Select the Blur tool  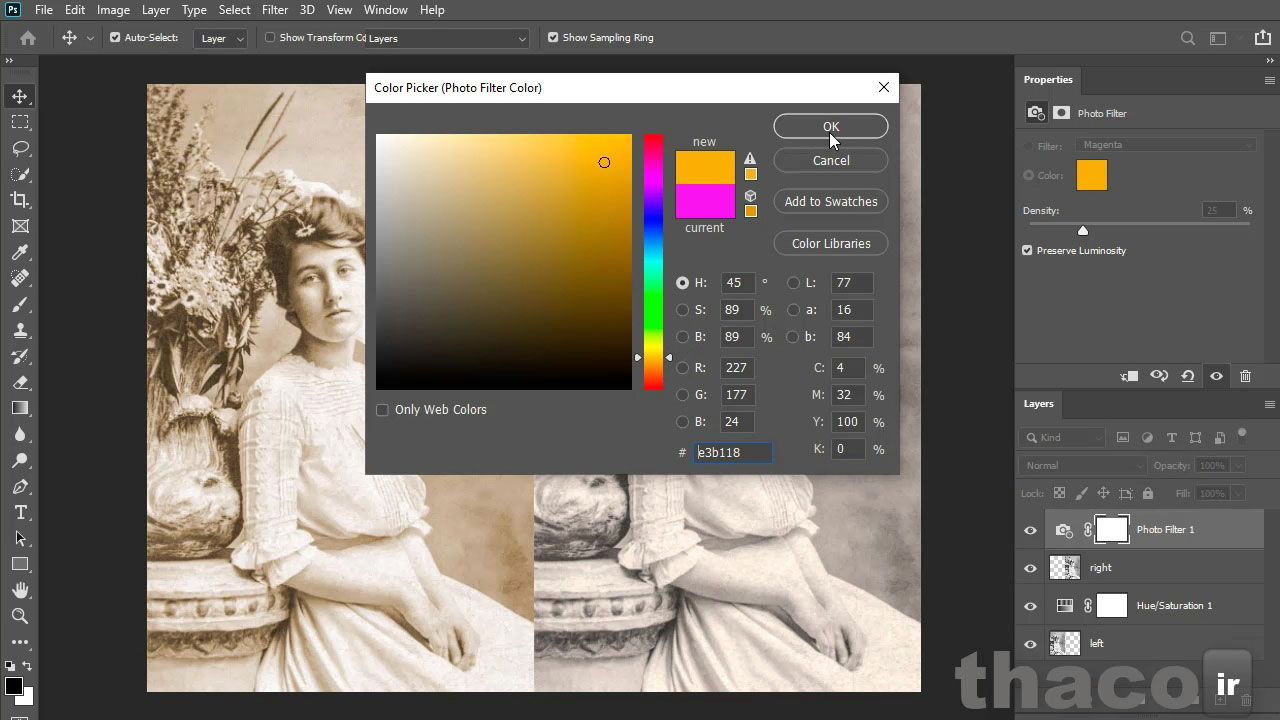click(x=20, y=434)
